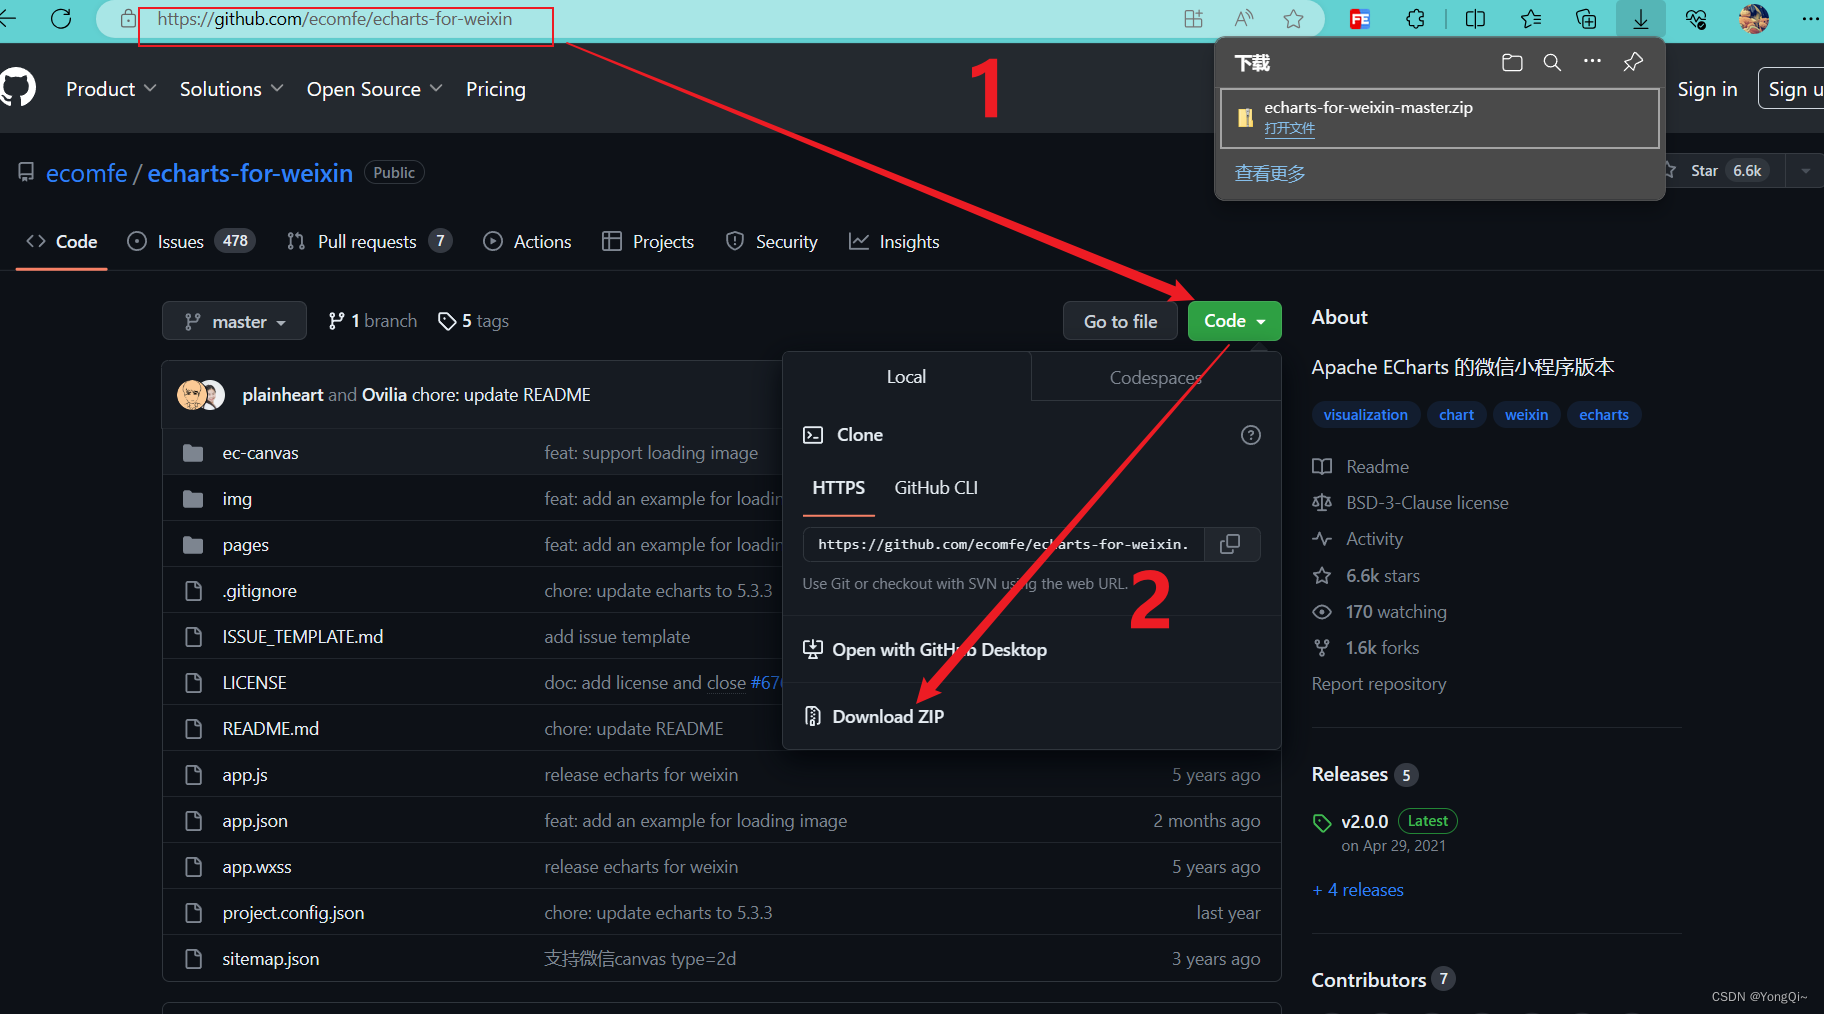Open browser profile avatar
This screenshot has height=1014, width=1824.
1753,19
